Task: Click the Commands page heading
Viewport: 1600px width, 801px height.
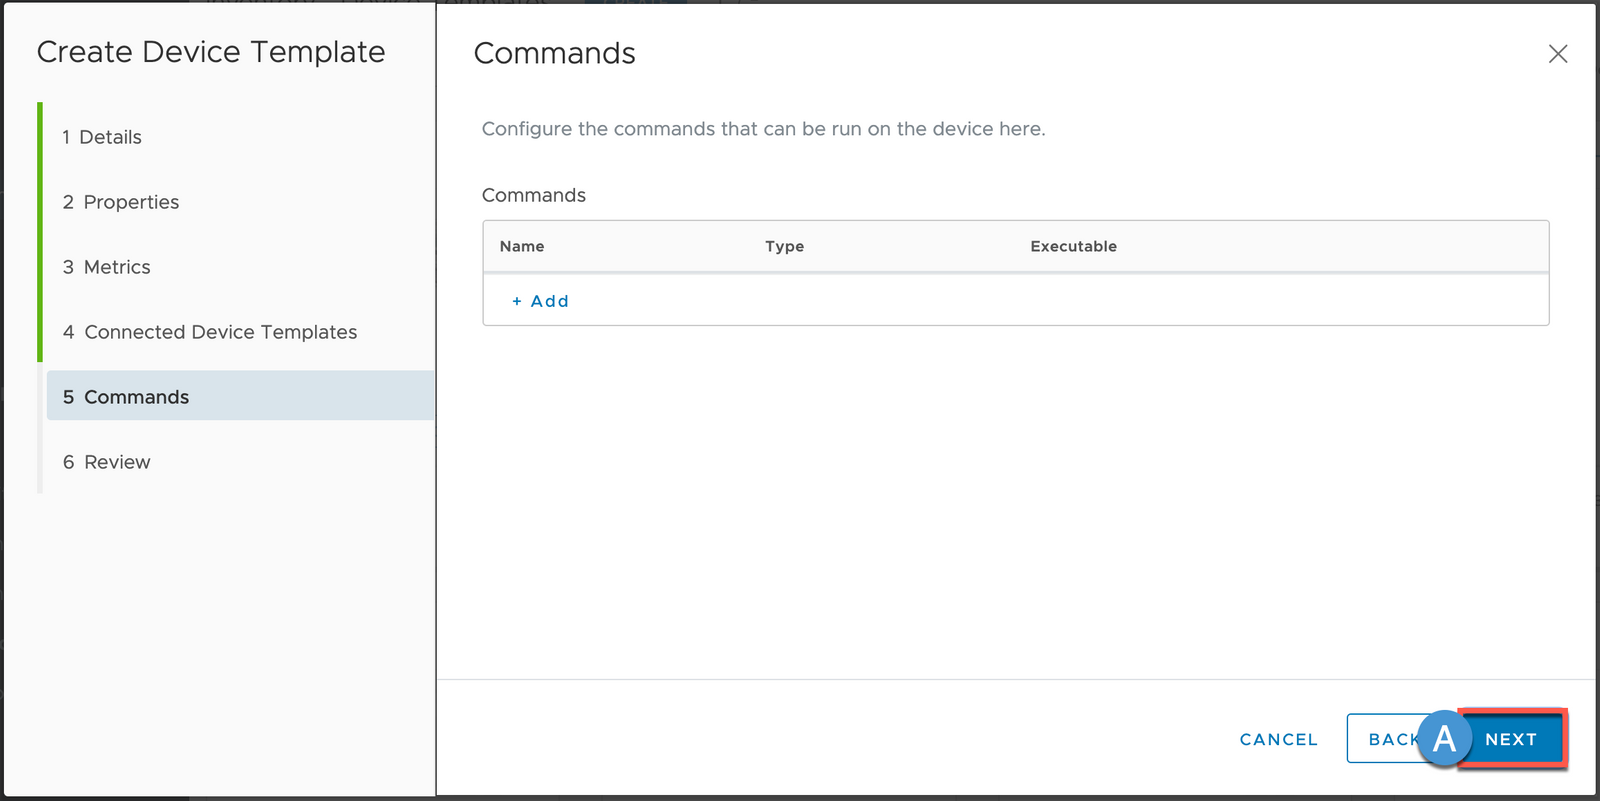Action: click(554, 53)
